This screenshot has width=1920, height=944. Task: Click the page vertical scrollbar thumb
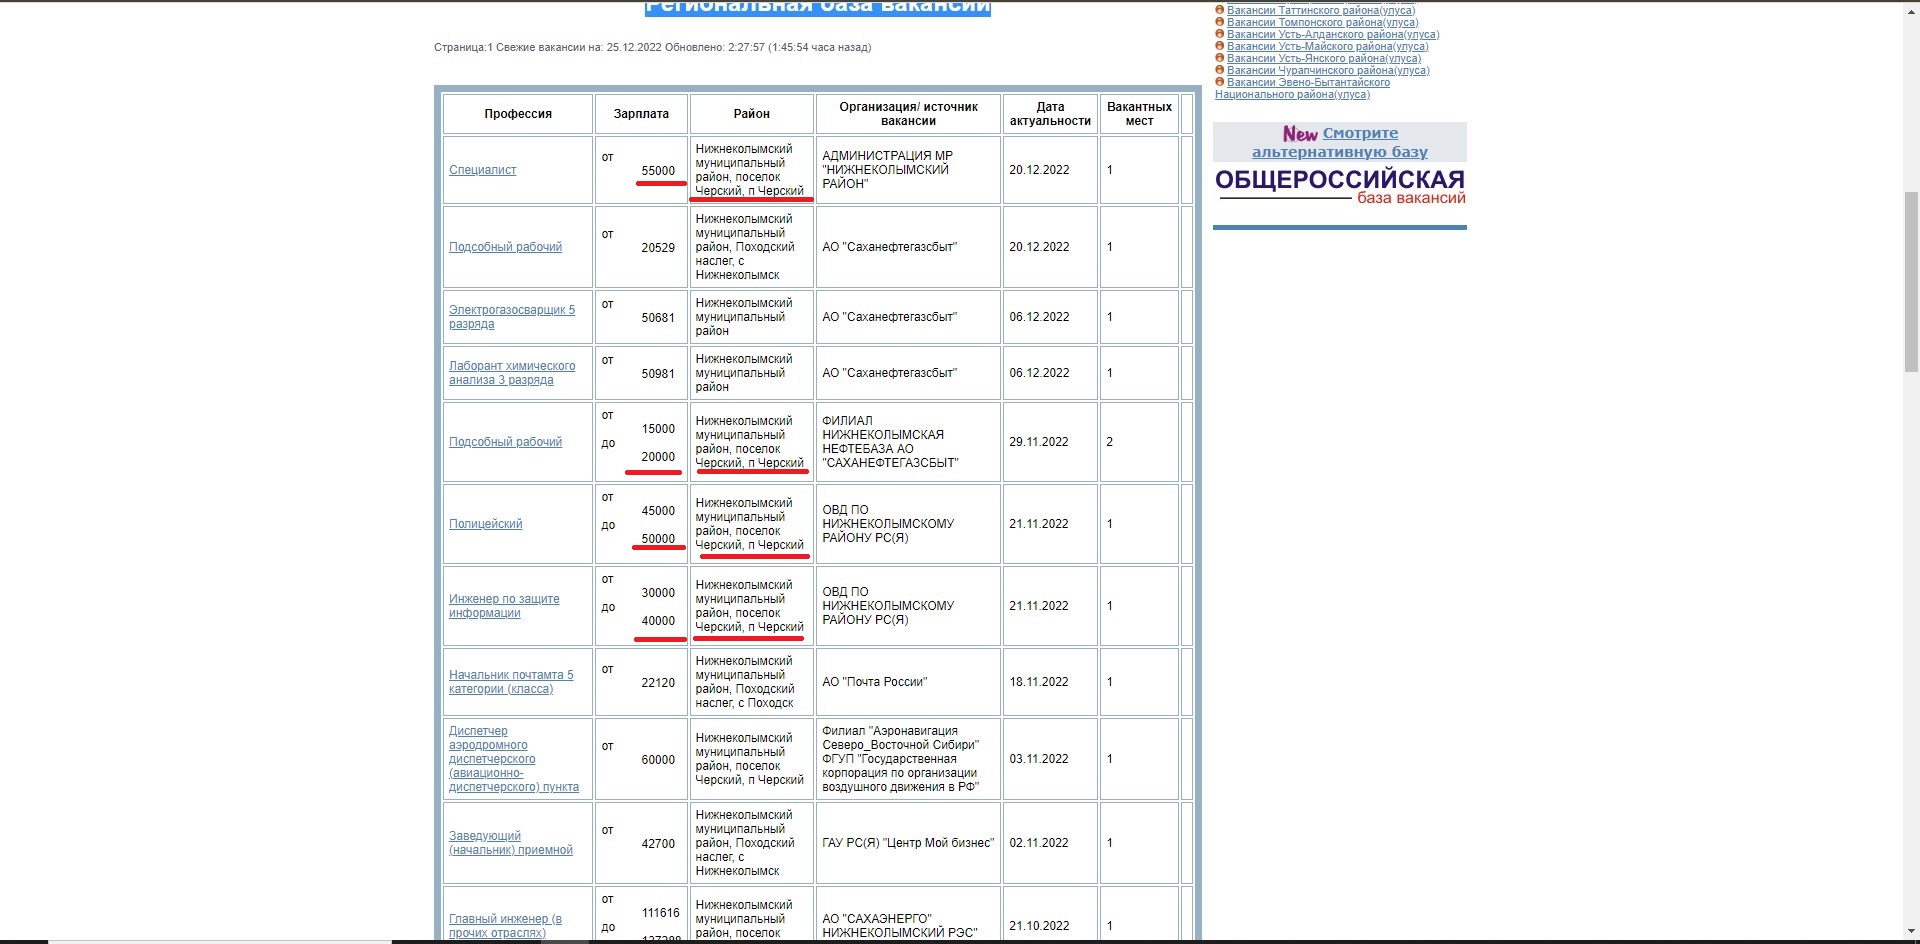1911,280
